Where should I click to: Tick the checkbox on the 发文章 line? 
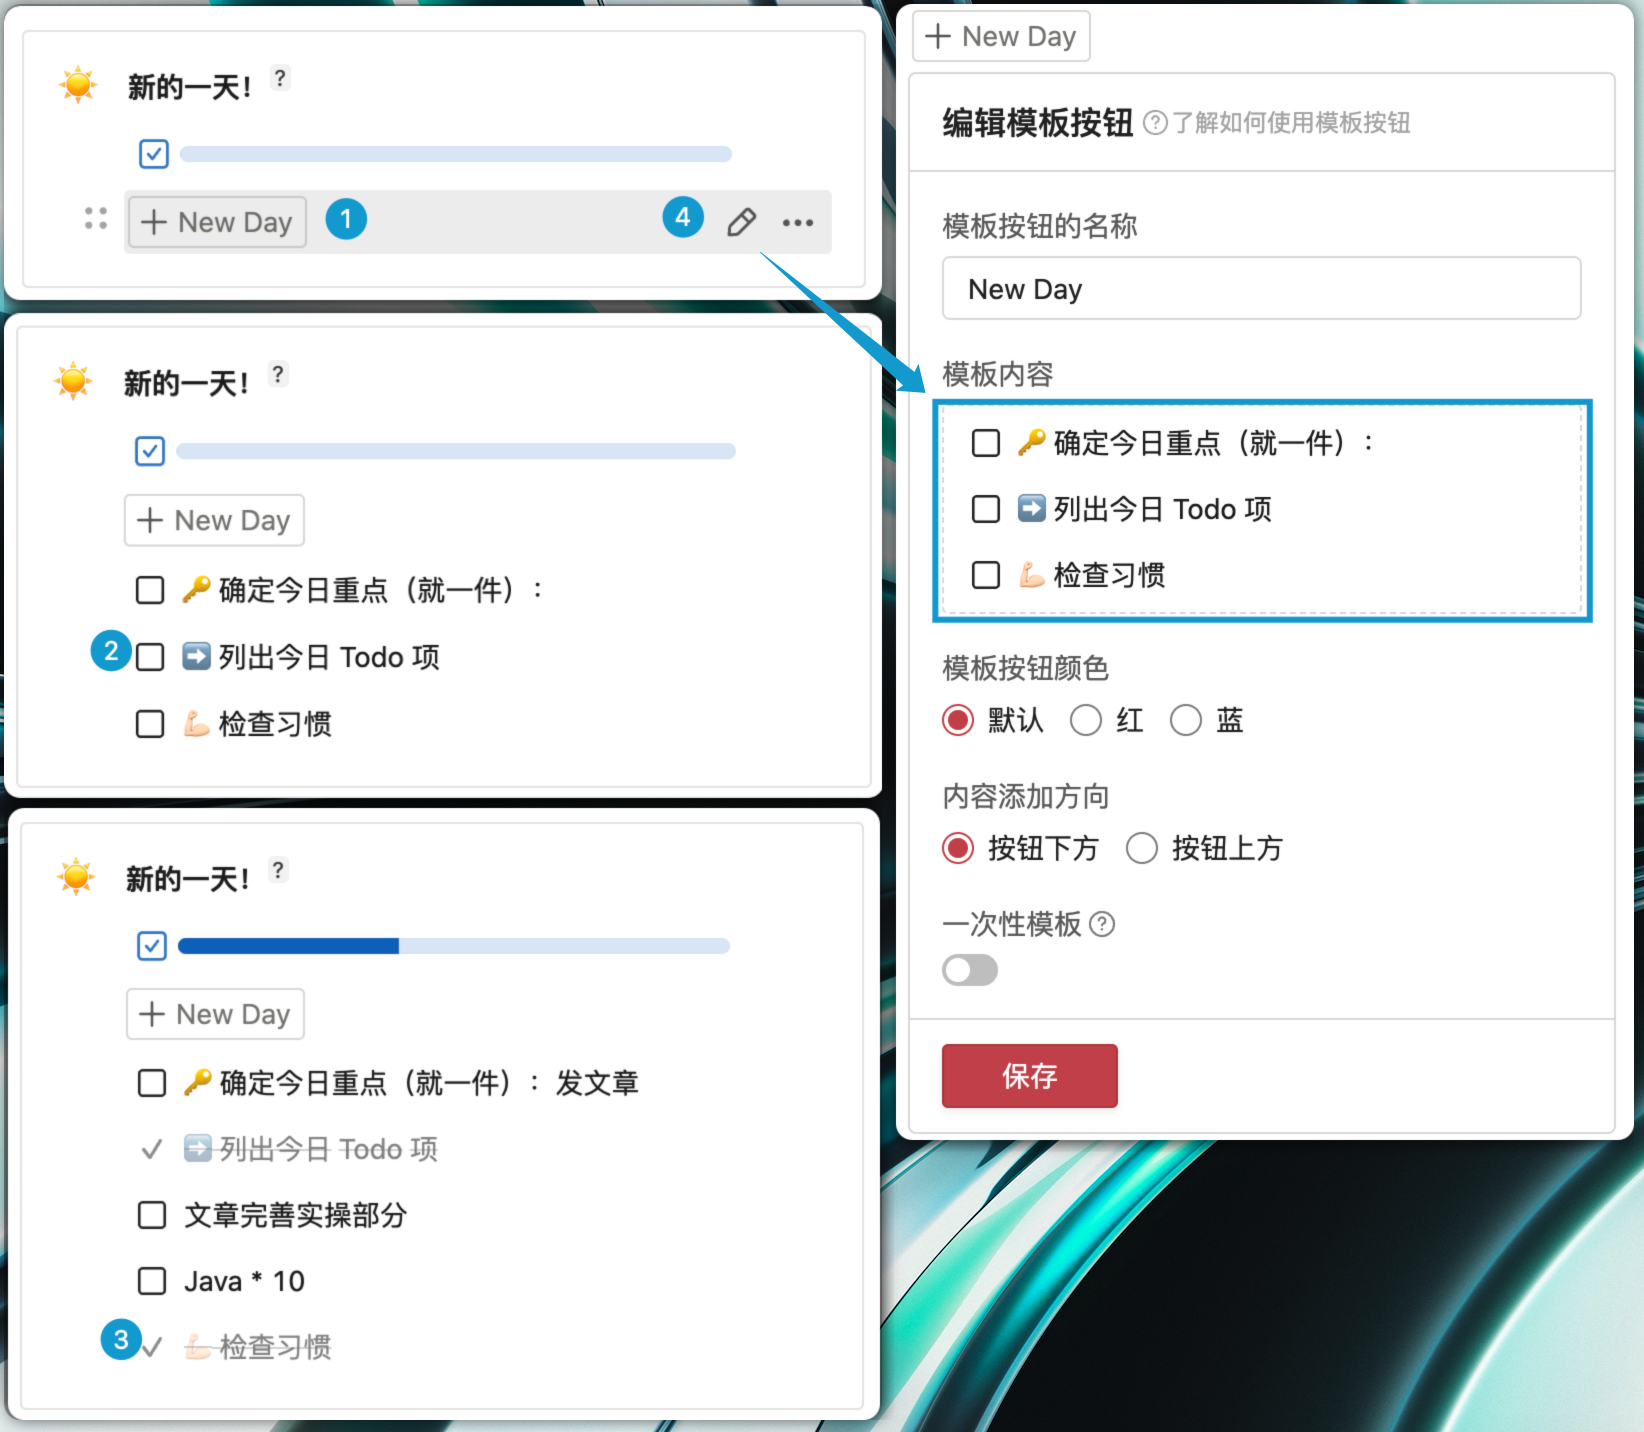[152, 1083]
